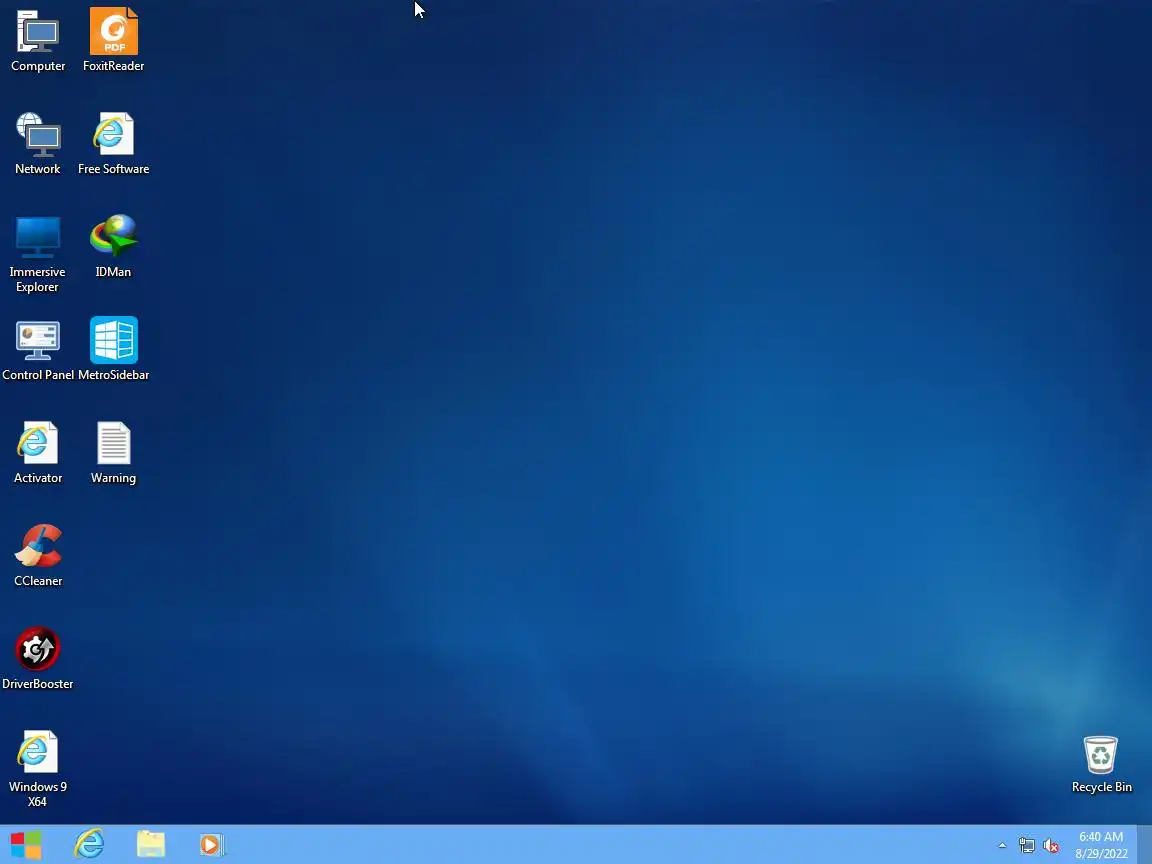
Task: Open the Start menu from taskbar
Action: tap(26, 844)
